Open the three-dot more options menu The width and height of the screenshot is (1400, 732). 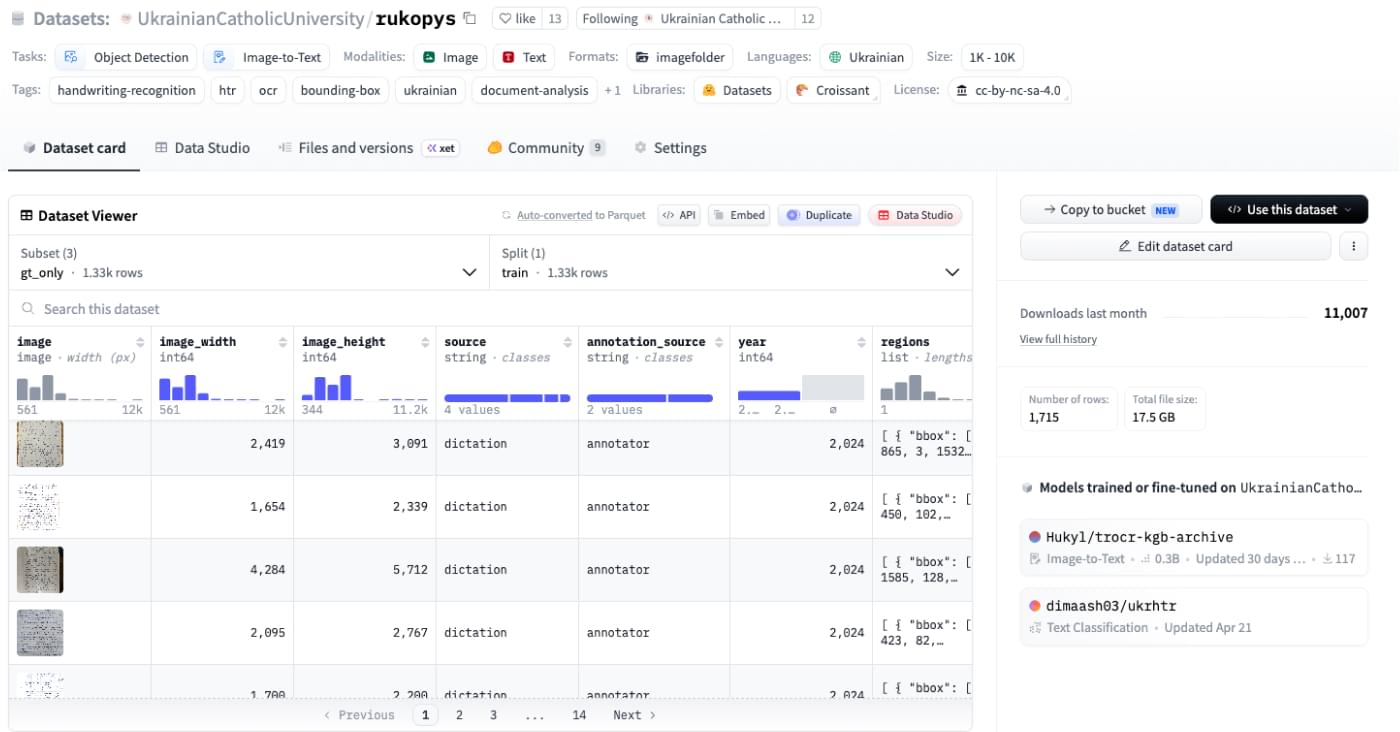point(1353,246)
